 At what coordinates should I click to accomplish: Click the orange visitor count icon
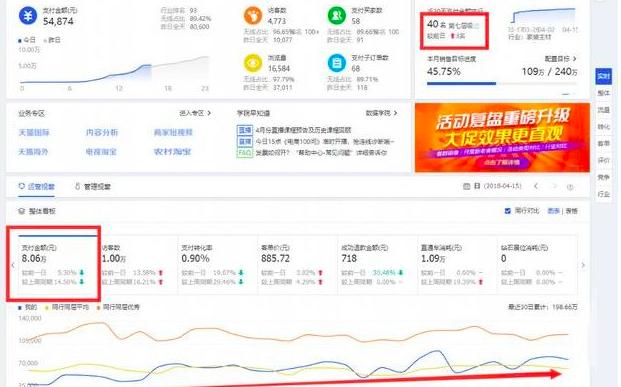pyautogui.click(x=253, y=16)
